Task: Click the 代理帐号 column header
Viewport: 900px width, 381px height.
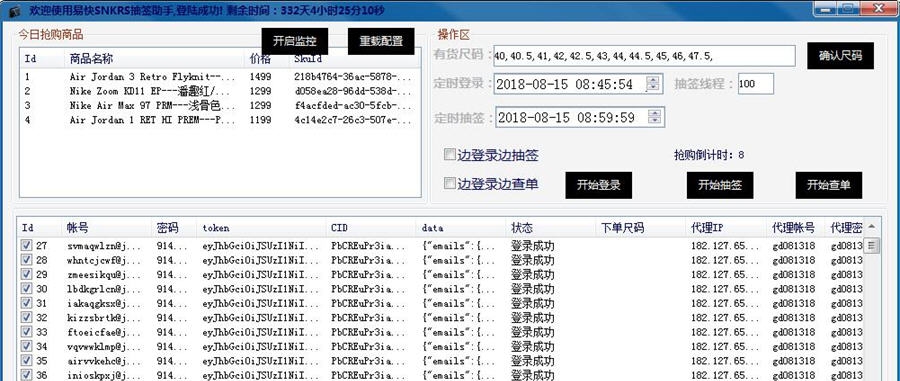Action: 796,228
